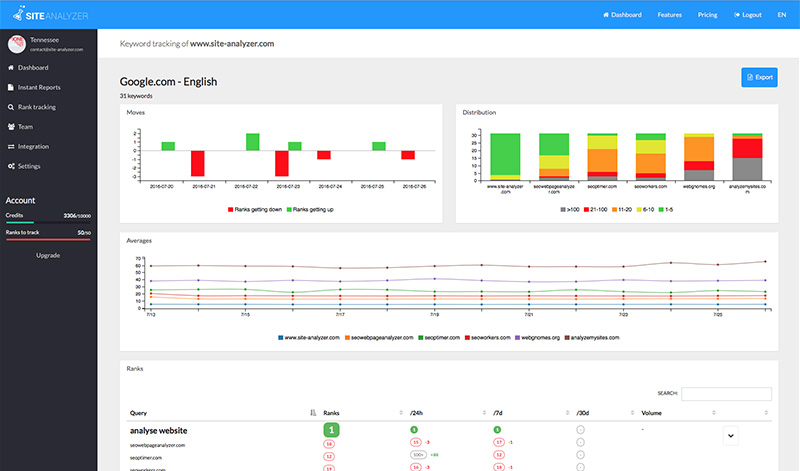
Task: Open the Team section people icon
Action: coord(11,127)
